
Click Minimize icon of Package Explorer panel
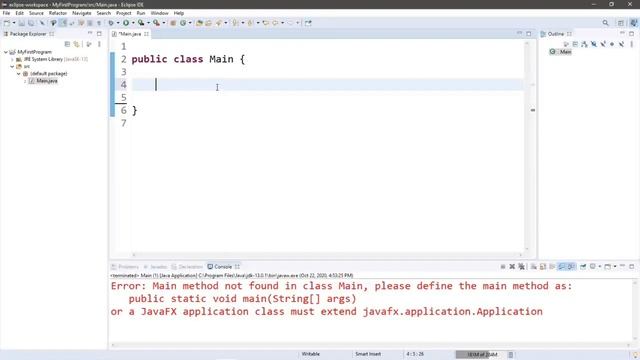click(x=90, y=33)
